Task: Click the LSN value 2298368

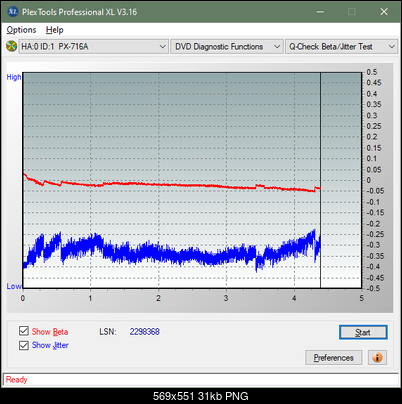Action: pos(145,332)
